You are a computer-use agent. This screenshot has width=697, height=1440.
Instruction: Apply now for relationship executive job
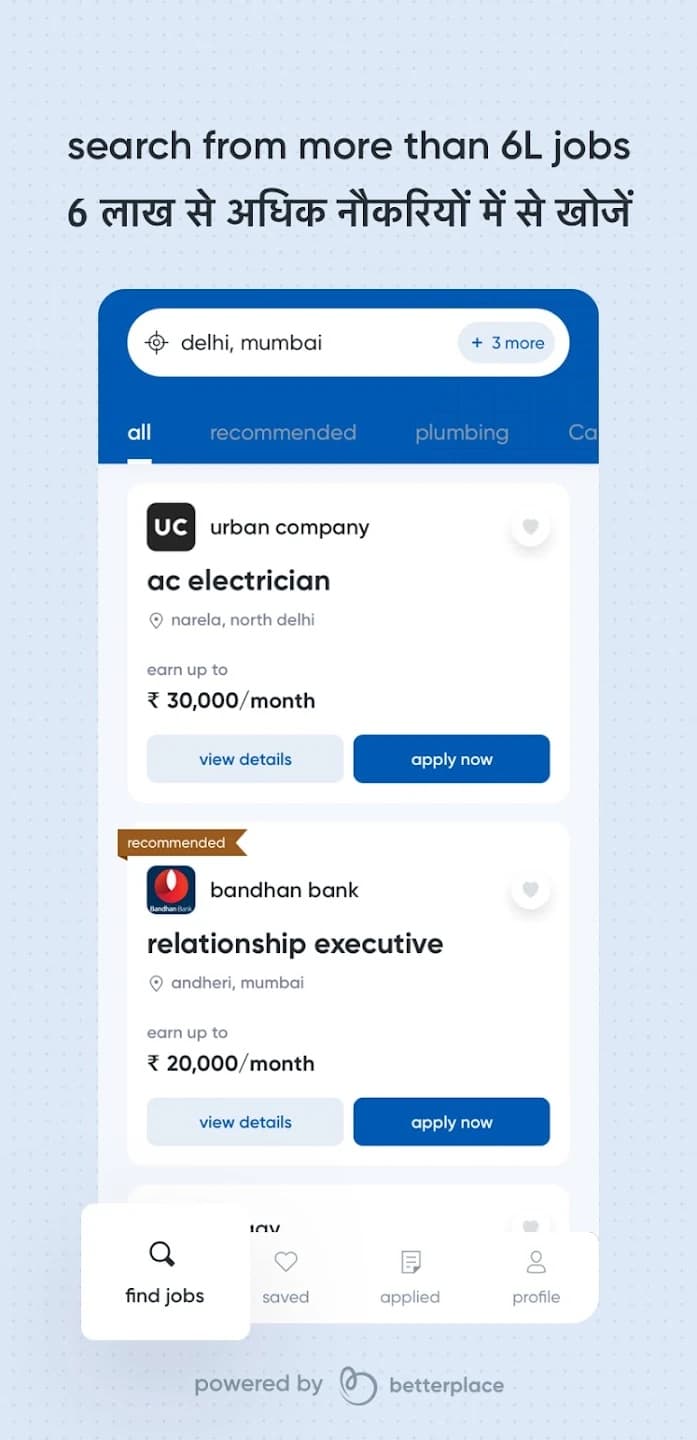coord(451,1122)
